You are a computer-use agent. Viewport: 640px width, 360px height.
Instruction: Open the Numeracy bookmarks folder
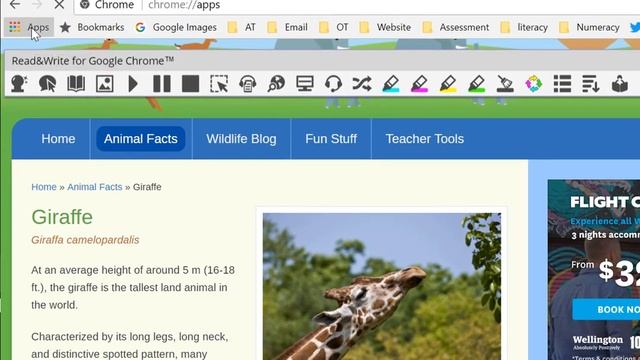pyautogui.click(x=589, y=27)
